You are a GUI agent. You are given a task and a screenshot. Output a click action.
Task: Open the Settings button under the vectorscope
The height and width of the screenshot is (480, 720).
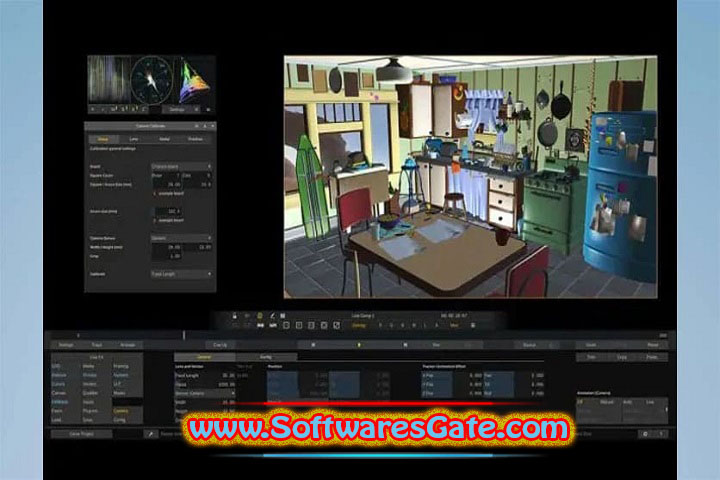(x=177, y=109)
